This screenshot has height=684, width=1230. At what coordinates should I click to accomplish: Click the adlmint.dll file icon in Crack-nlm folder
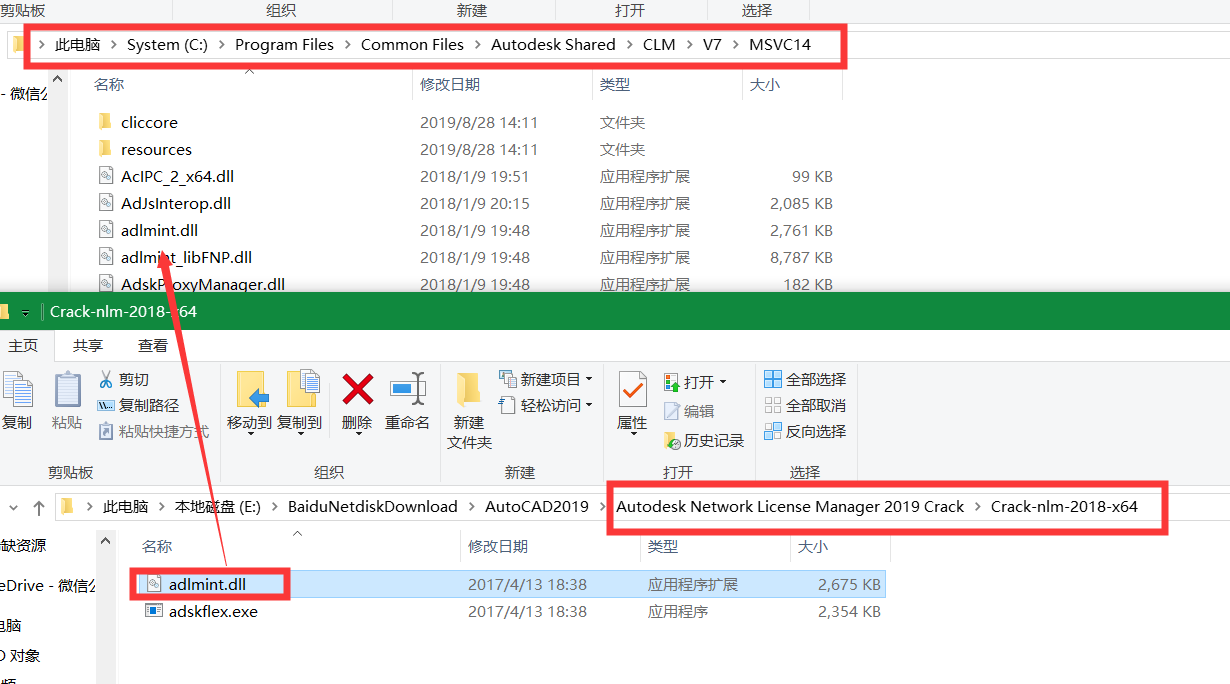[x=153, y=584]
